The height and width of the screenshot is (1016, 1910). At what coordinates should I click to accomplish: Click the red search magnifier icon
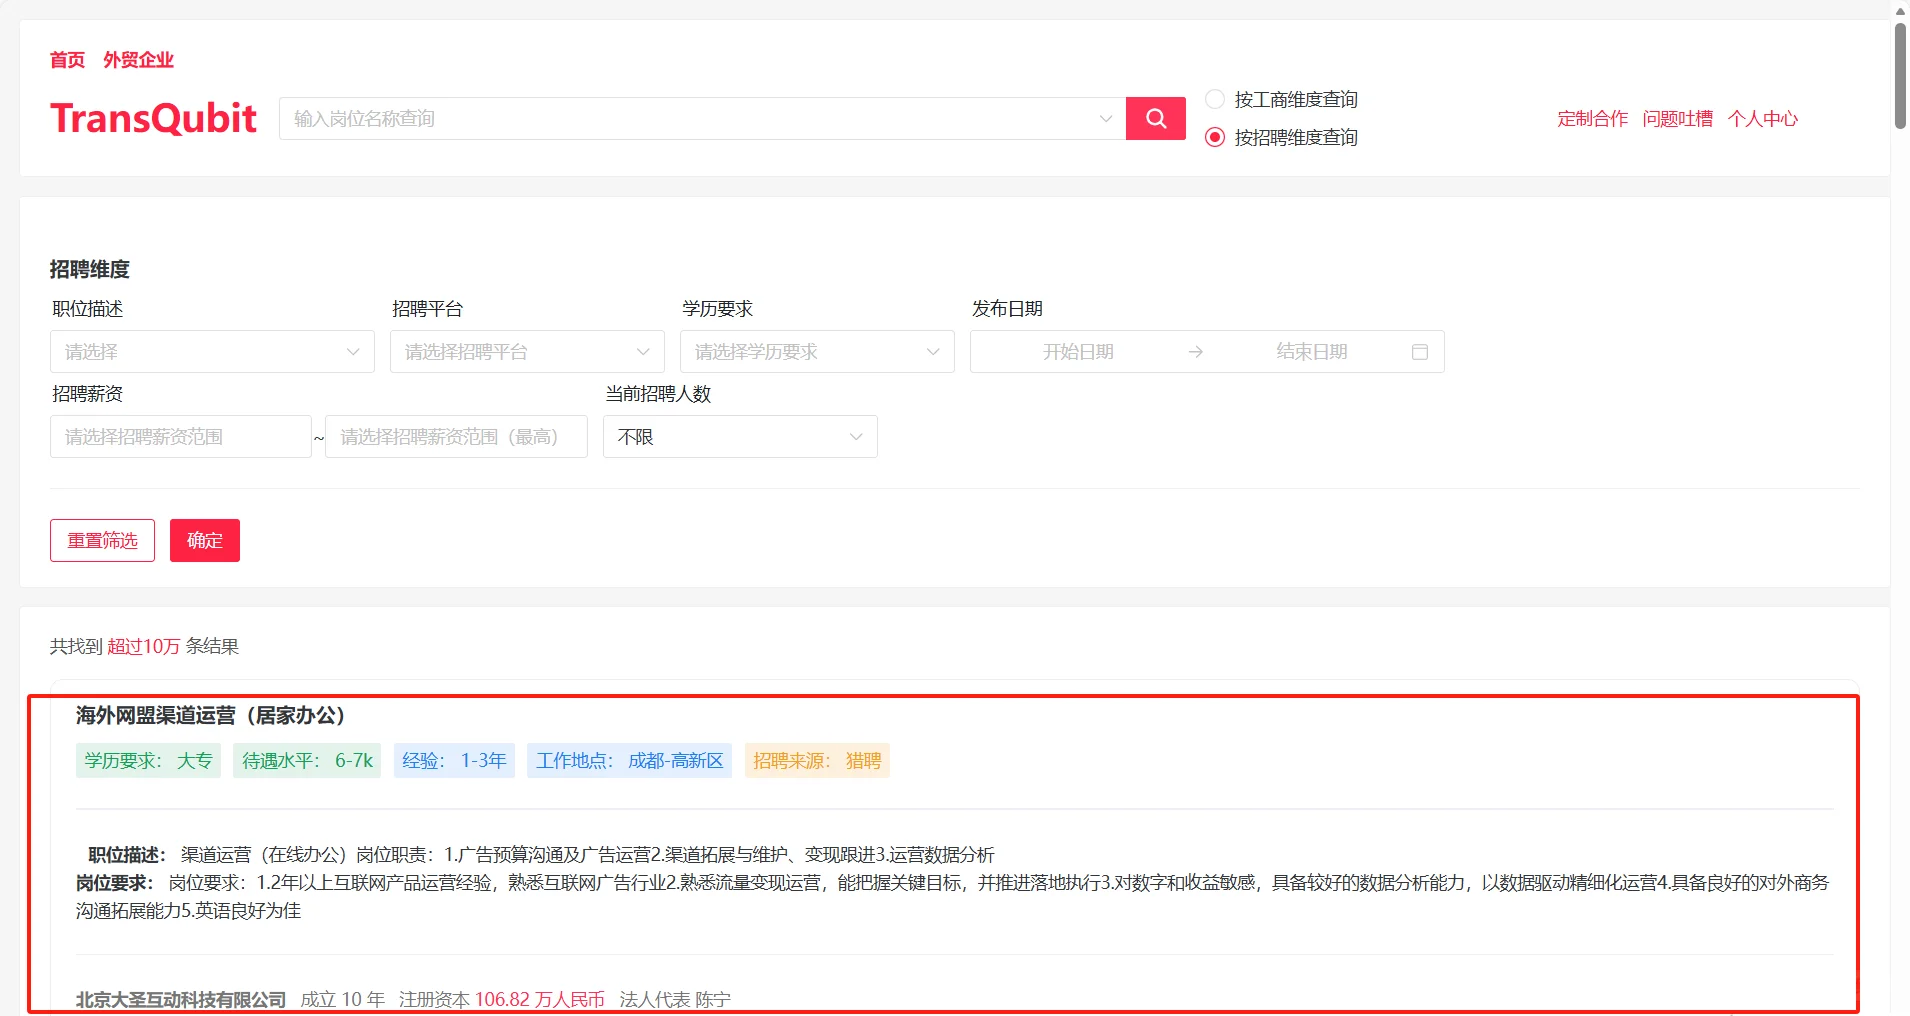(1156, 118)
